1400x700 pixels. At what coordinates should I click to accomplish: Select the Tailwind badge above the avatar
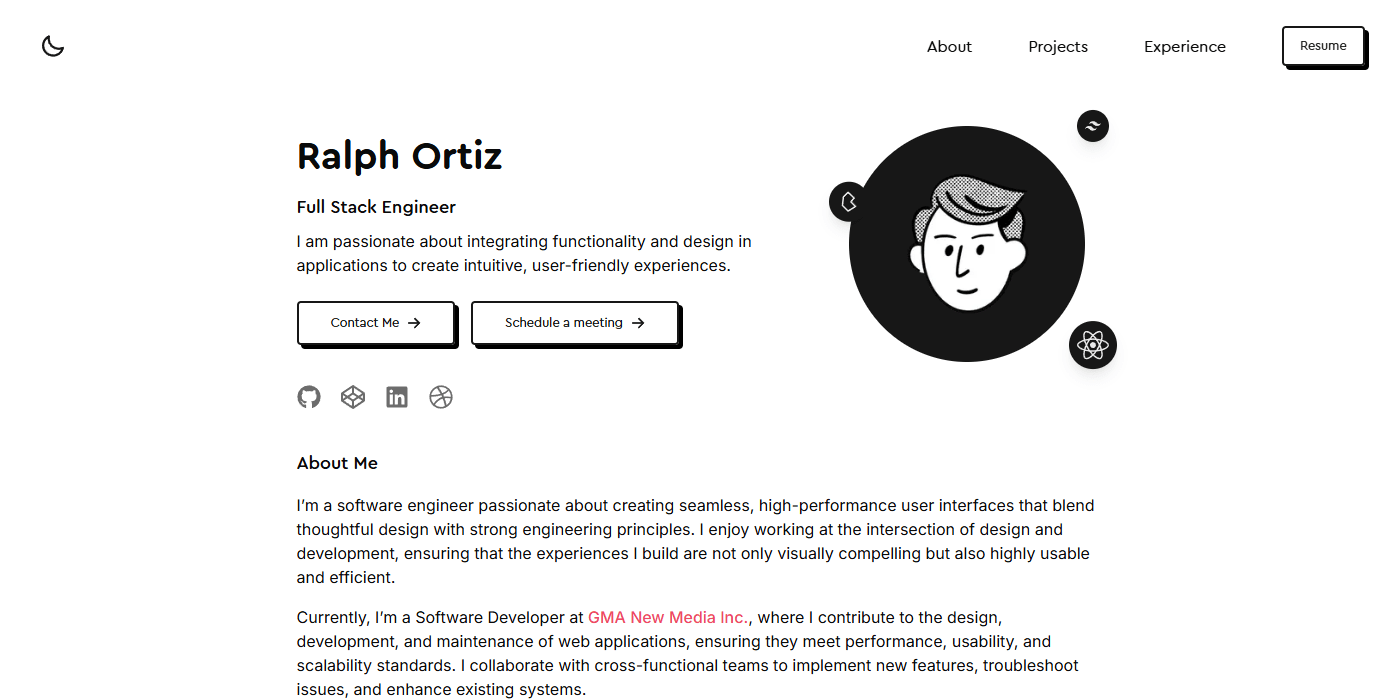tap(1092, 126)
